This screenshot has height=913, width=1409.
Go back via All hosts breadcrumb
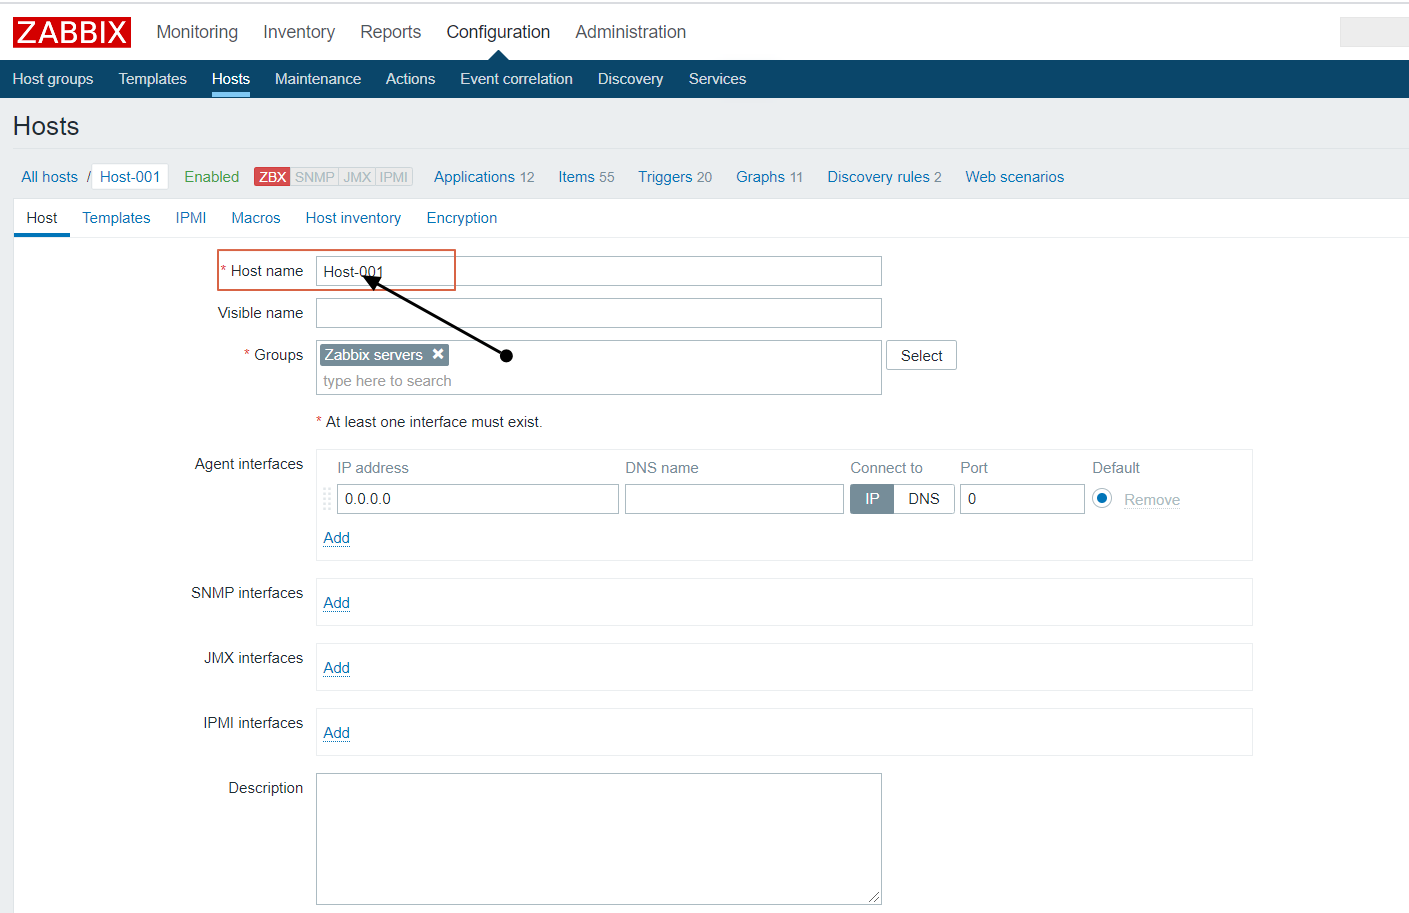click(49, 176)
